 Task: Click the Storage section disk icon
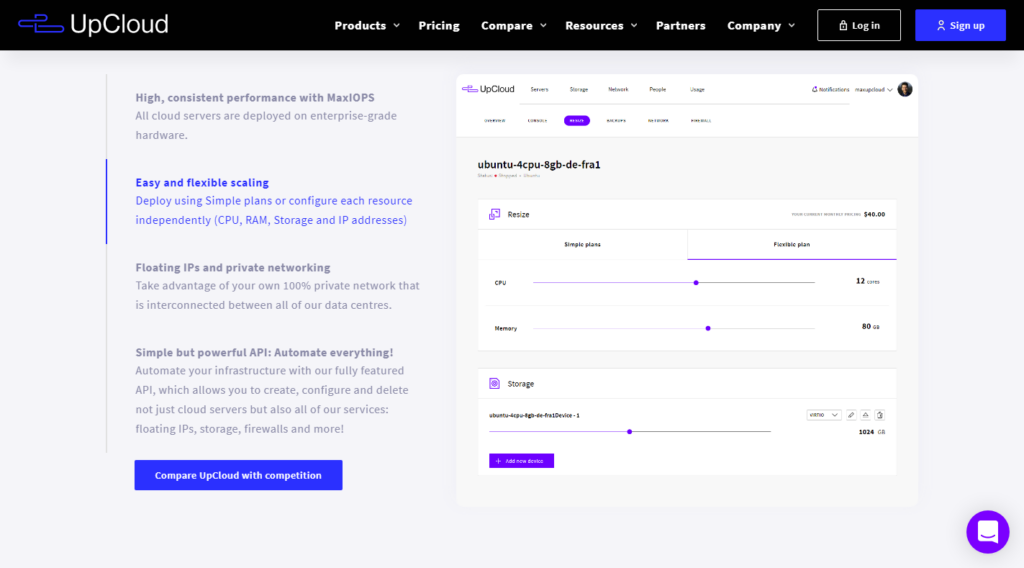click(494, 383)
